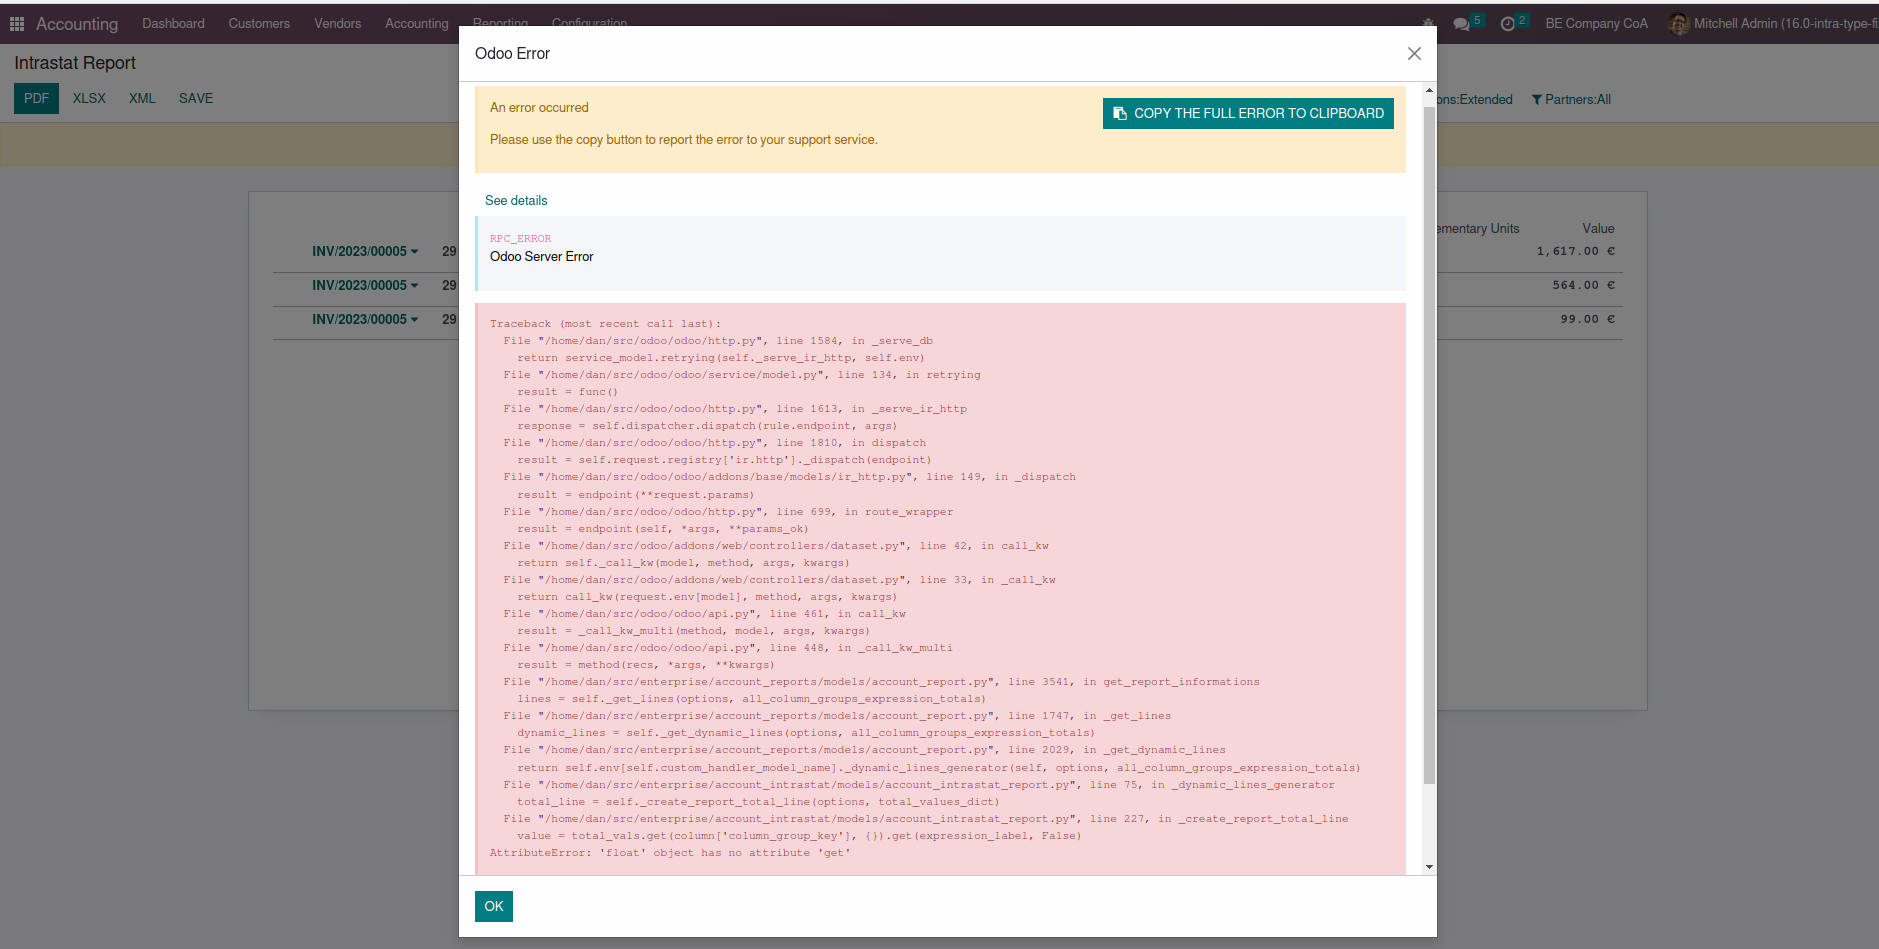
Task: Open the debug bug icon in navbar
Action: tap(1428, 23)
